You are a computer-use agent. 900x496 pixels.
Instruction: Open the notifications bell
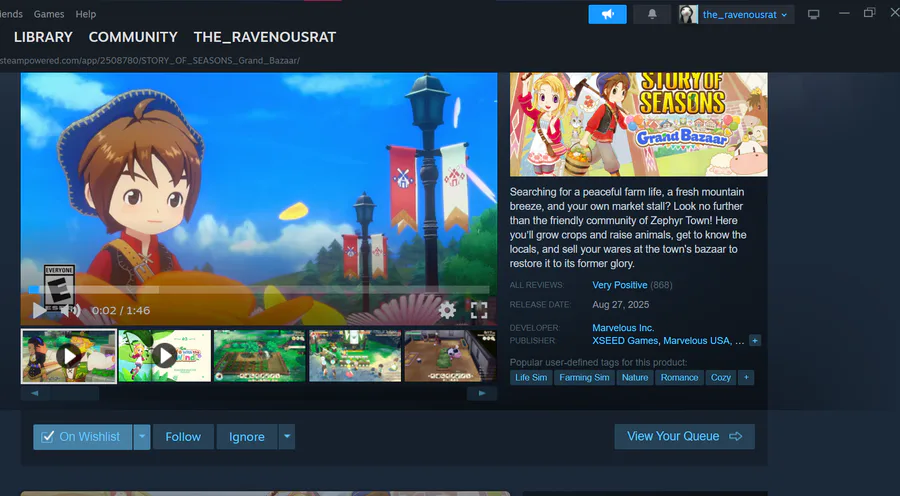coord(652,14)
